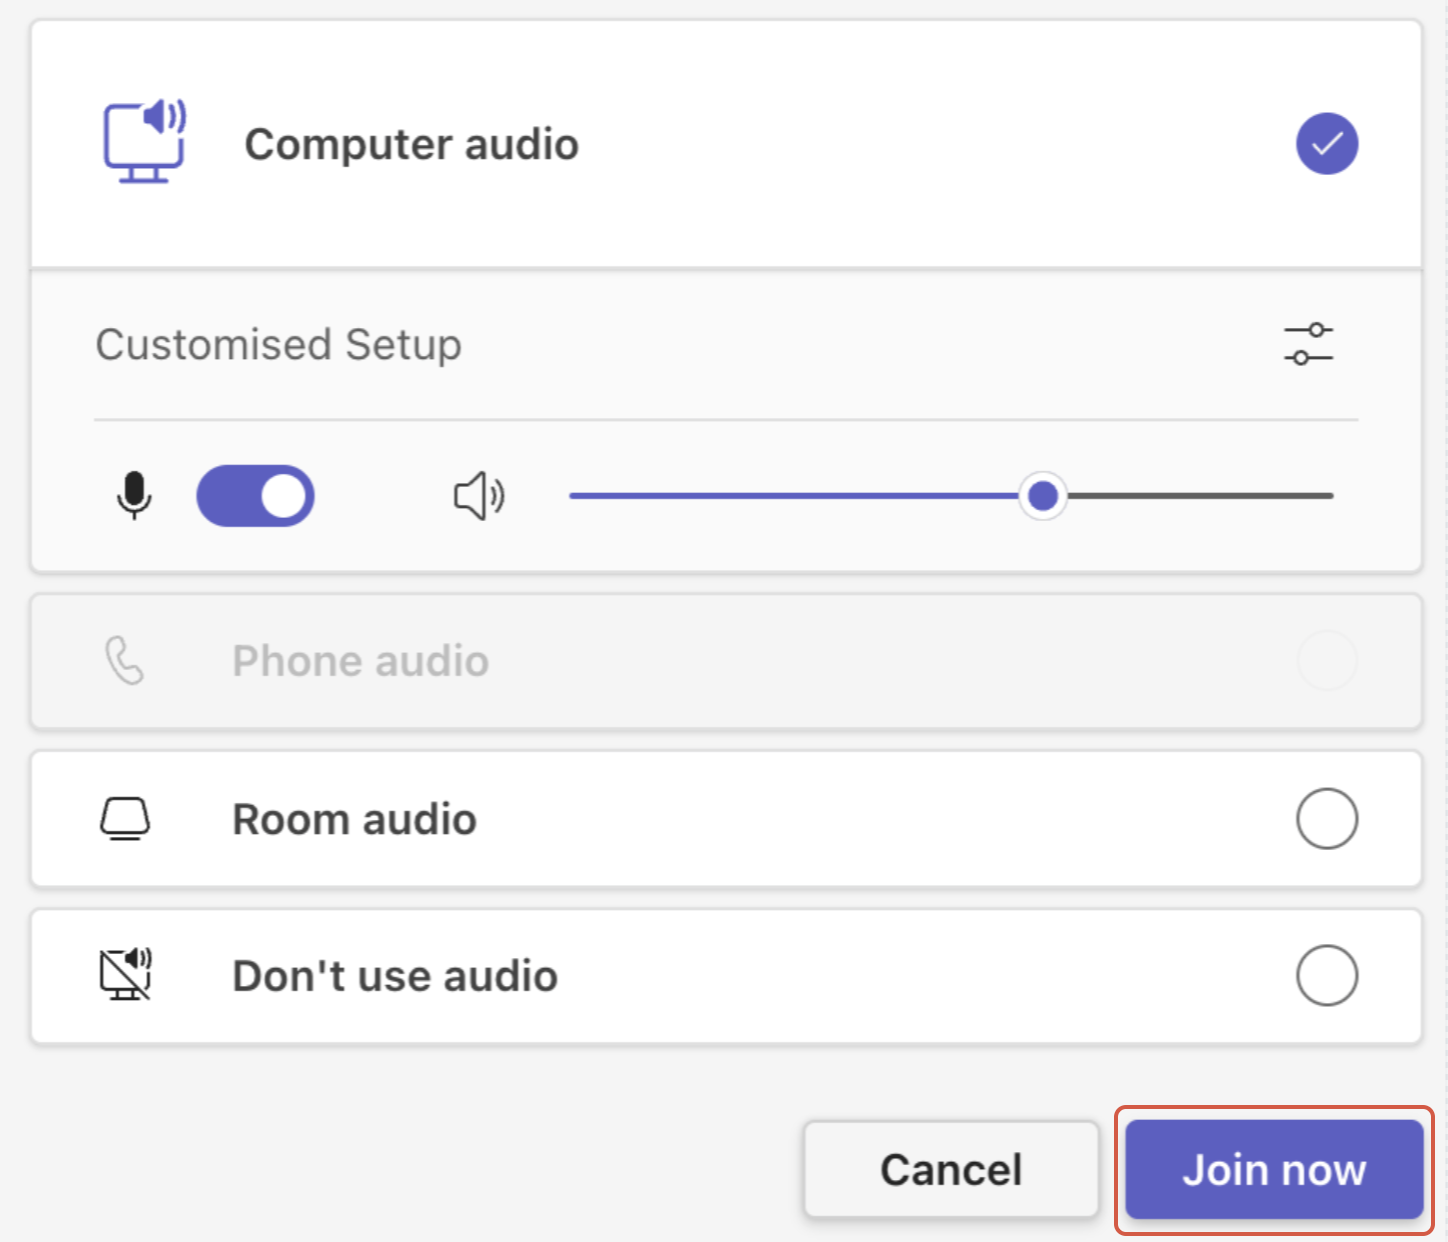Click the Don't use audio icon
Screen dimensions: 1448x1242
click(x=125, y=975)
